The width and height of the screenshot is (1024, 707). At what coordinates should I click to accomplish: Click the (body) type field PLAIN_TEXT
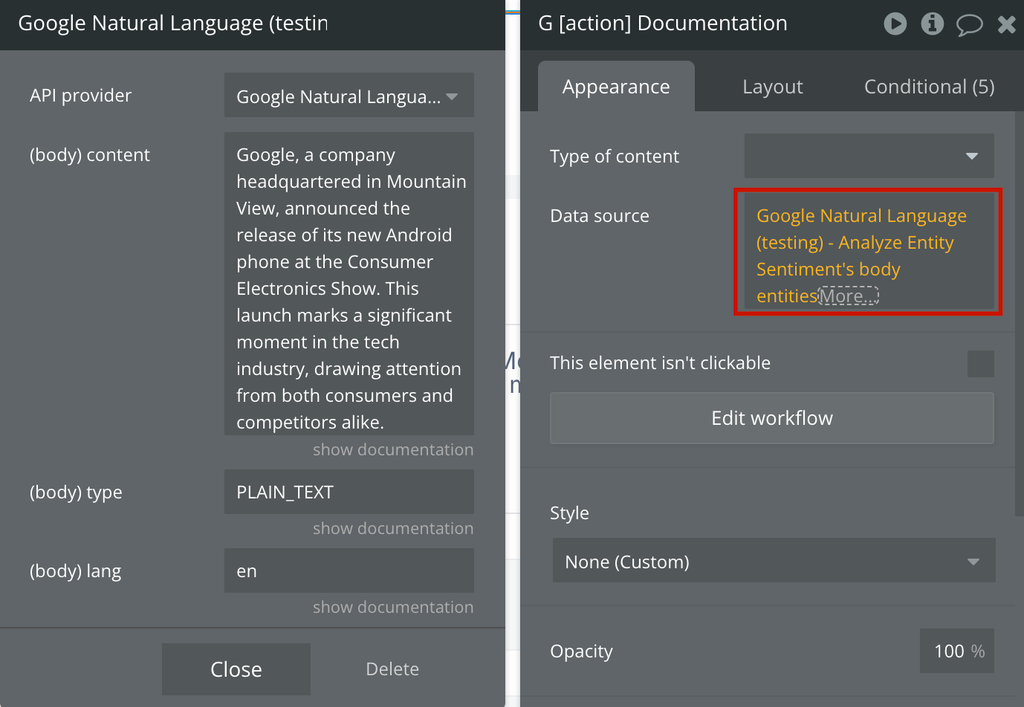point(349,492)
